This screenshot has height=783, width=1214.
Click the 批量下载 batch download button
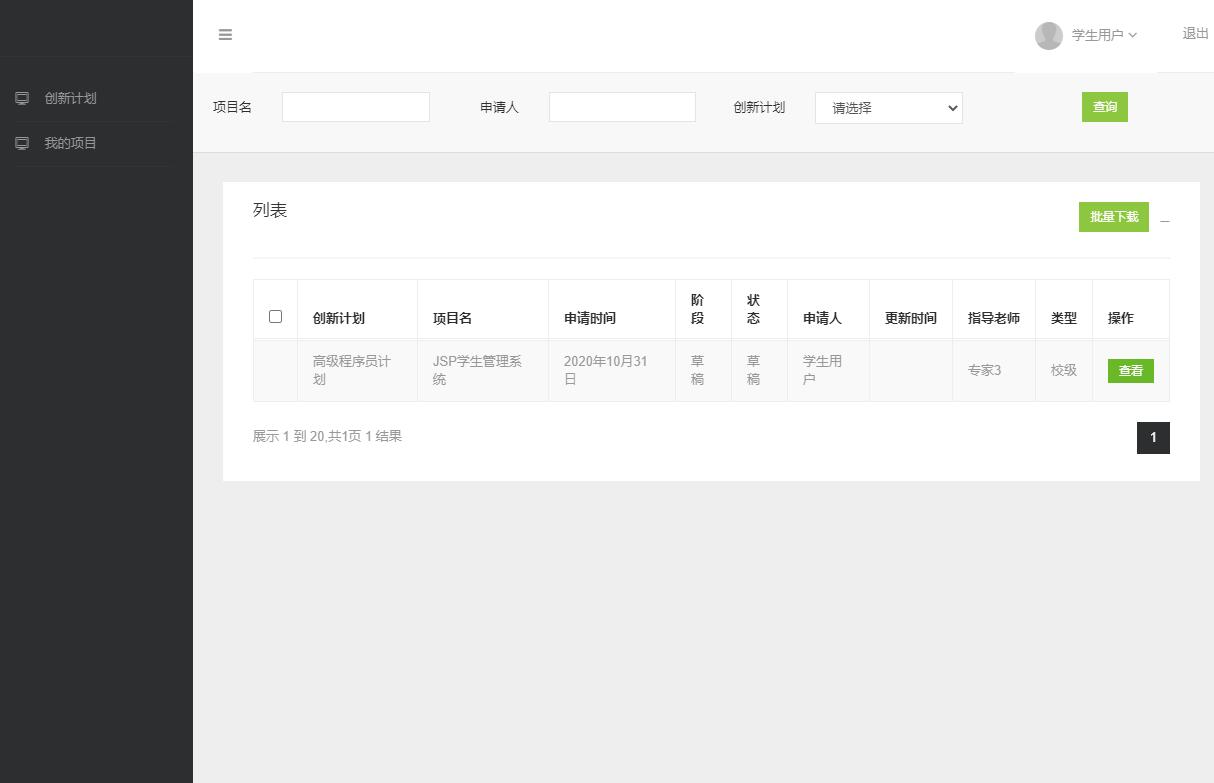pos(1113,216)
